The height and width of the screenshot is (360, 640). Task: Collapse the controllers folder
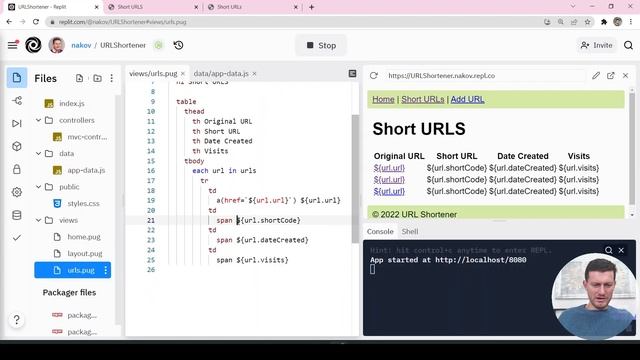(39, 120)
